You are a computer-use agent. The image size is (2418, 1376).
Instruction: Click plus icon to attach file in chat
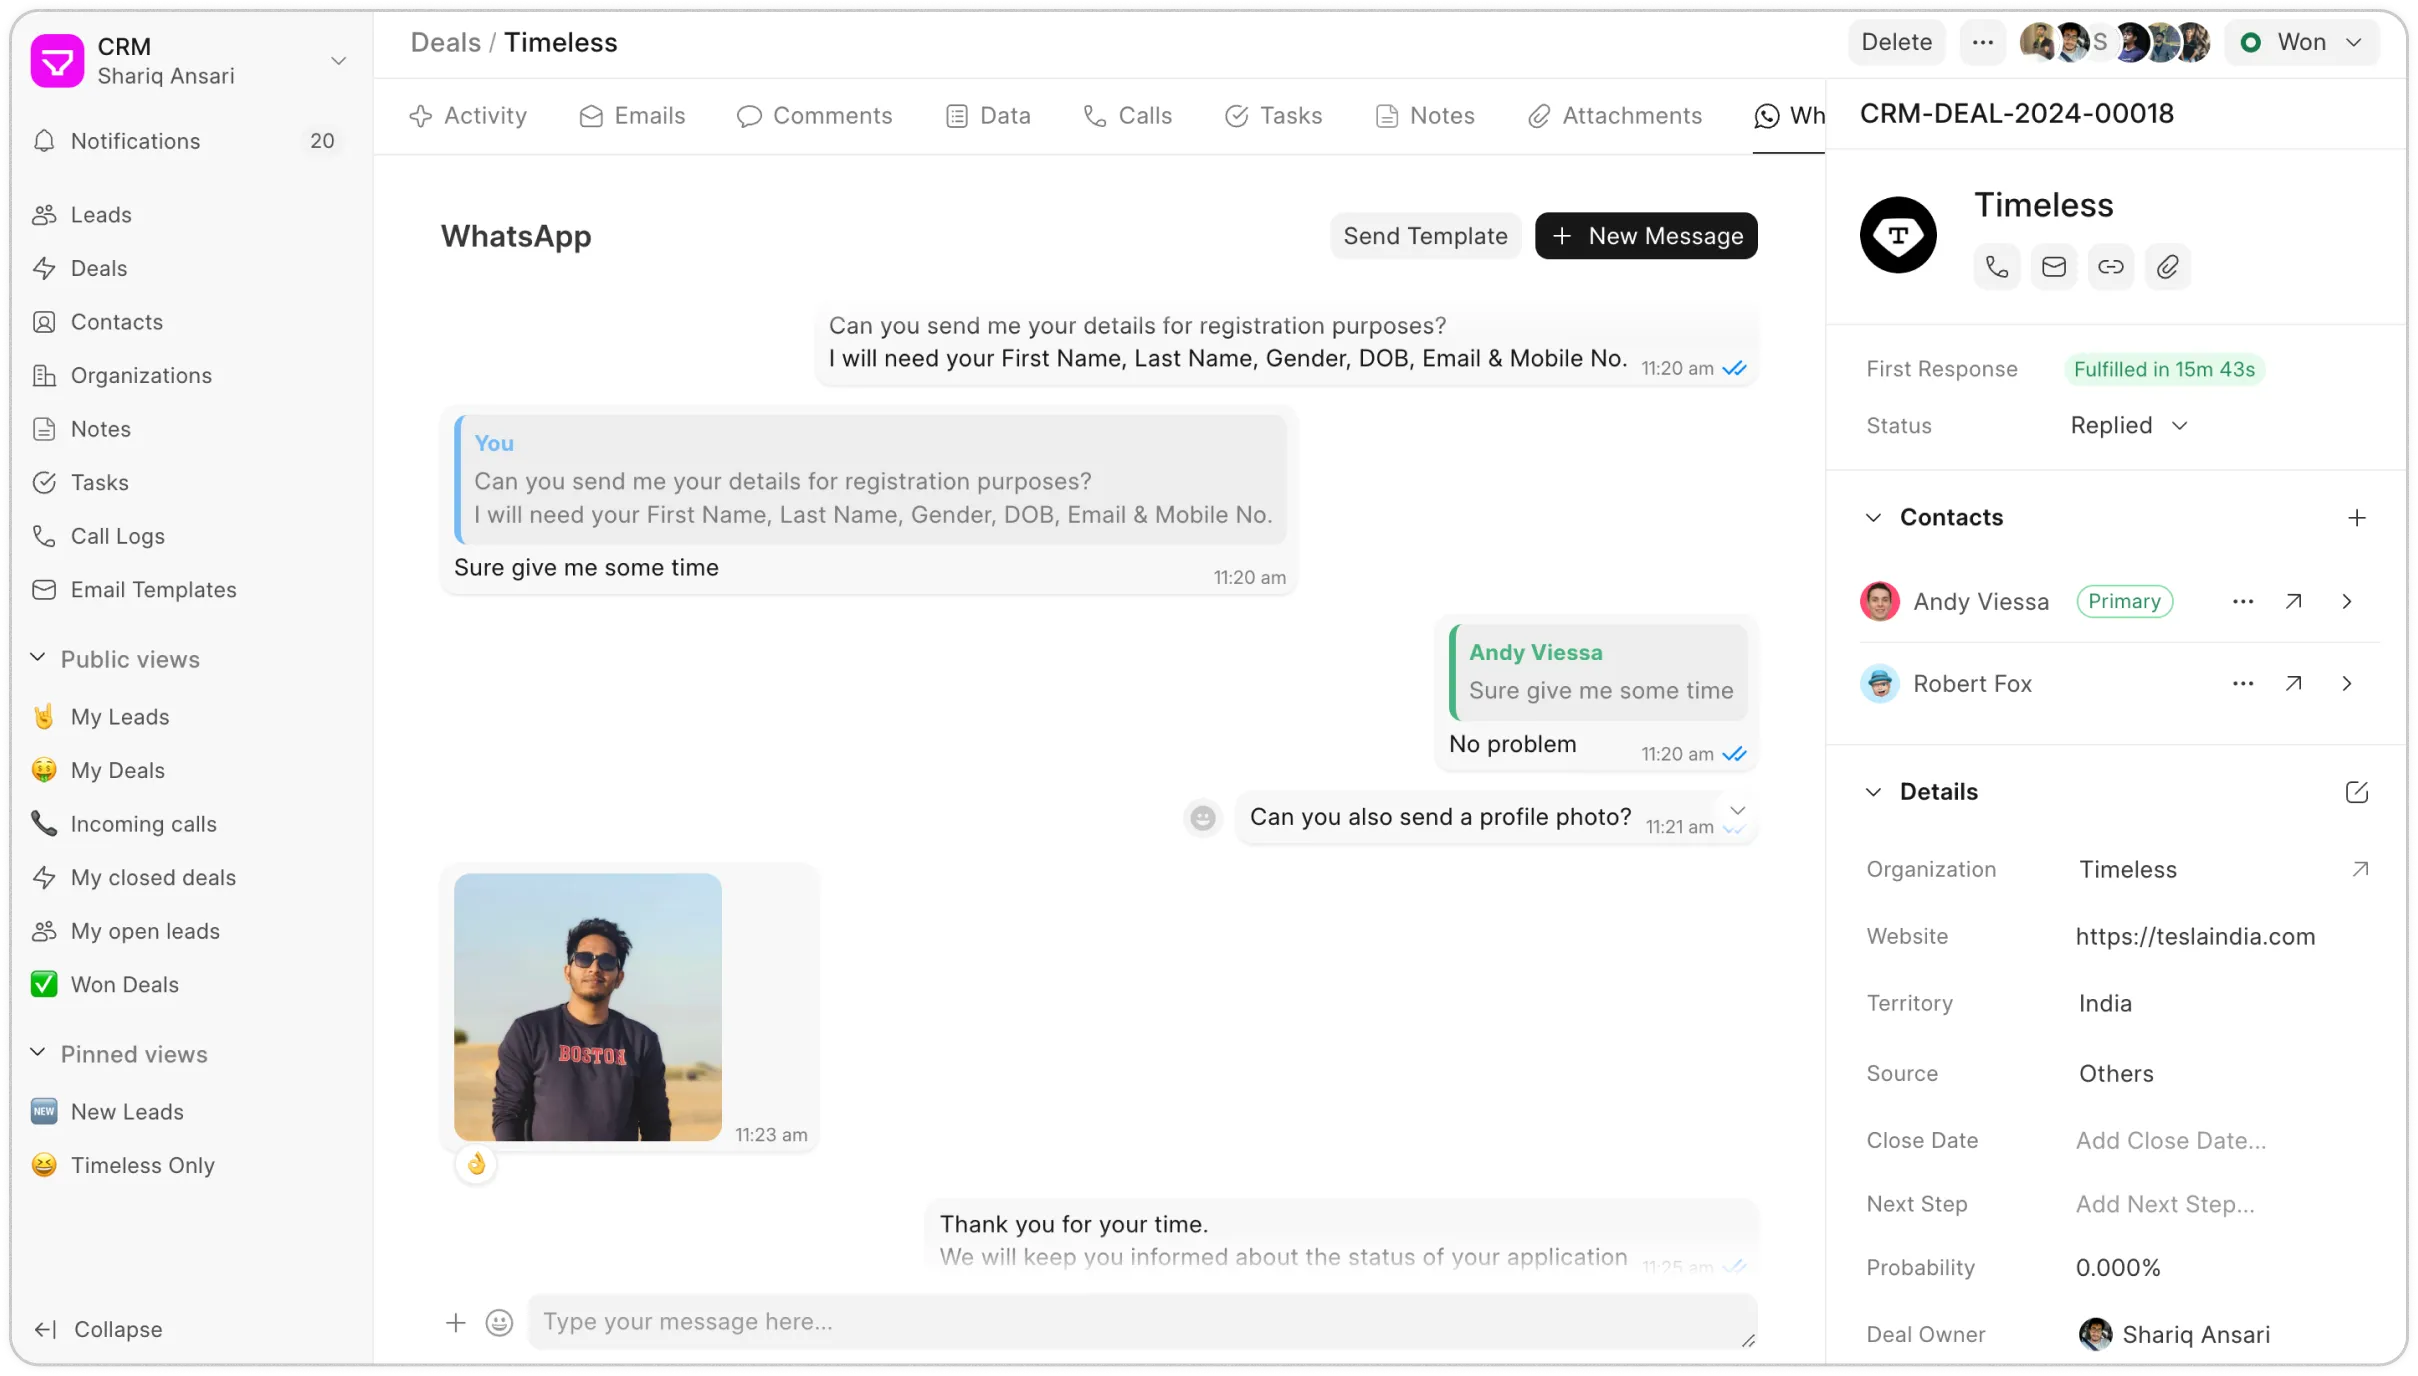(456, 1323)
